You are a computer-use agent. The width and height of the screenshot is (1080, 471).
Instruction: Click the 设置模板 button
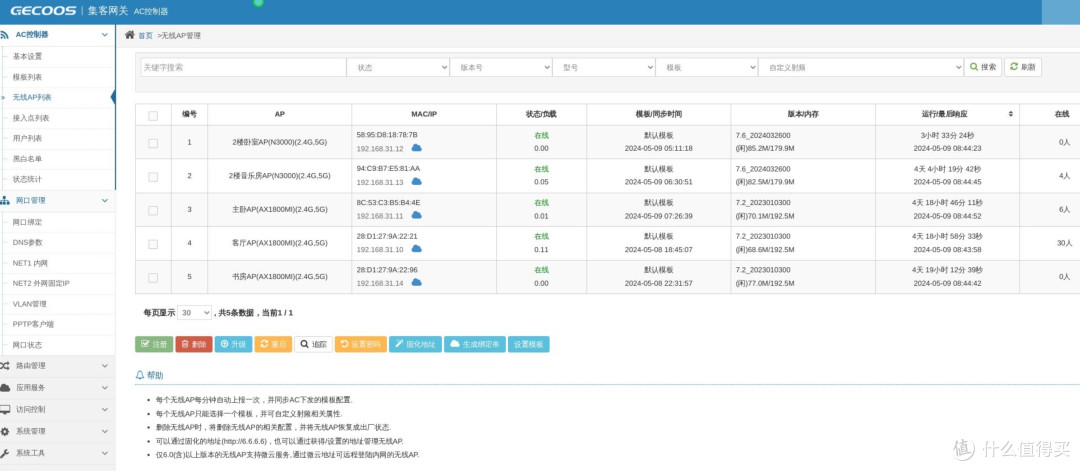[x=529, y=344]
